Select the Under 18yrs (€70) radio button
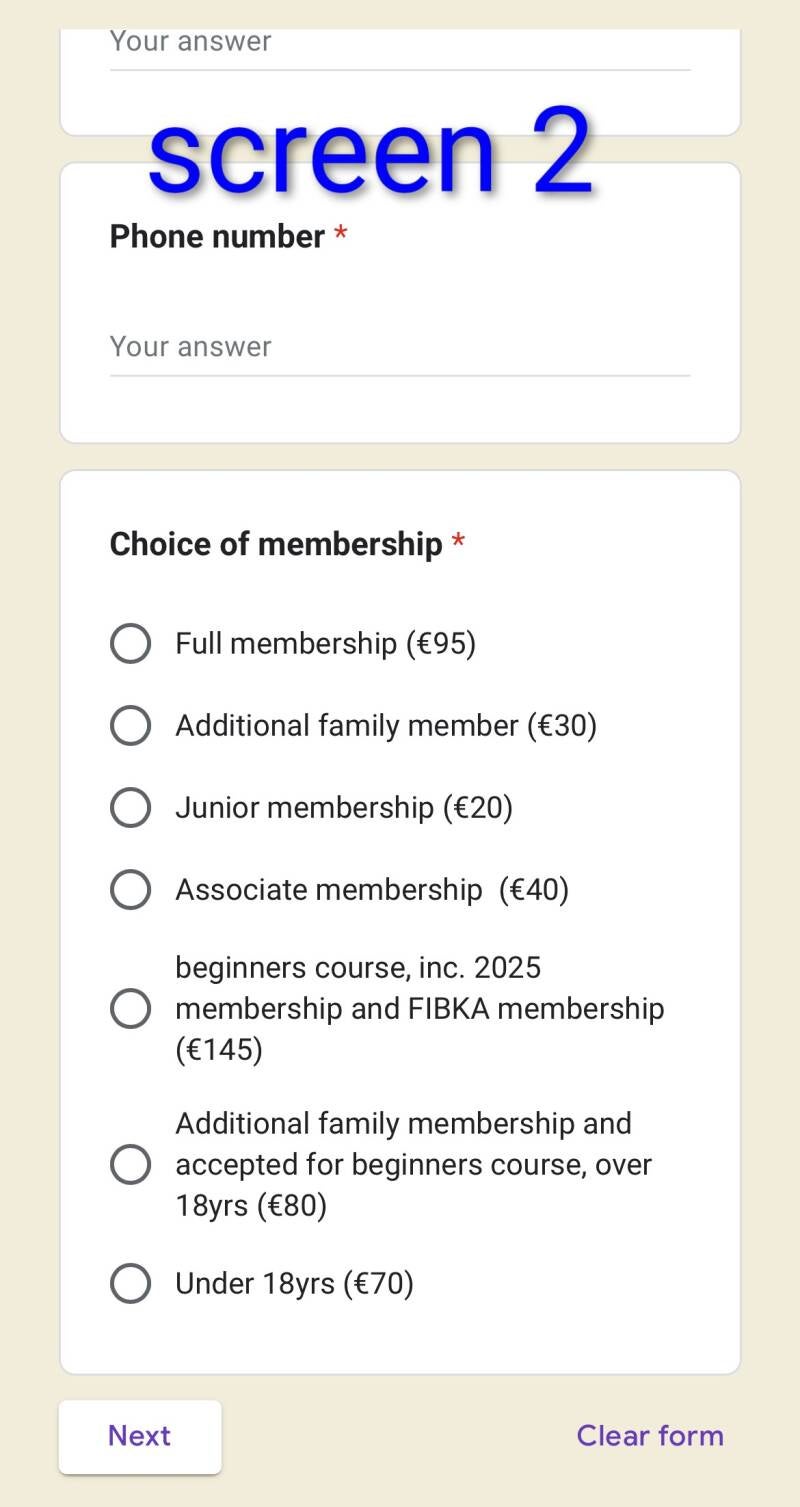Viewport: 800px width, 1507px height. point(130,1283)
